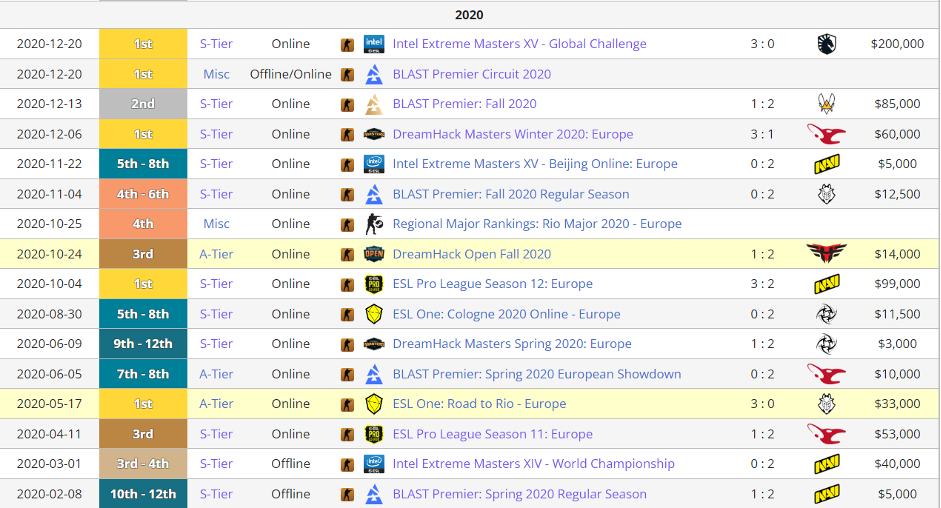Click Intel league icon beside Global Challenge
941x508 pixels.
point(374,44)
